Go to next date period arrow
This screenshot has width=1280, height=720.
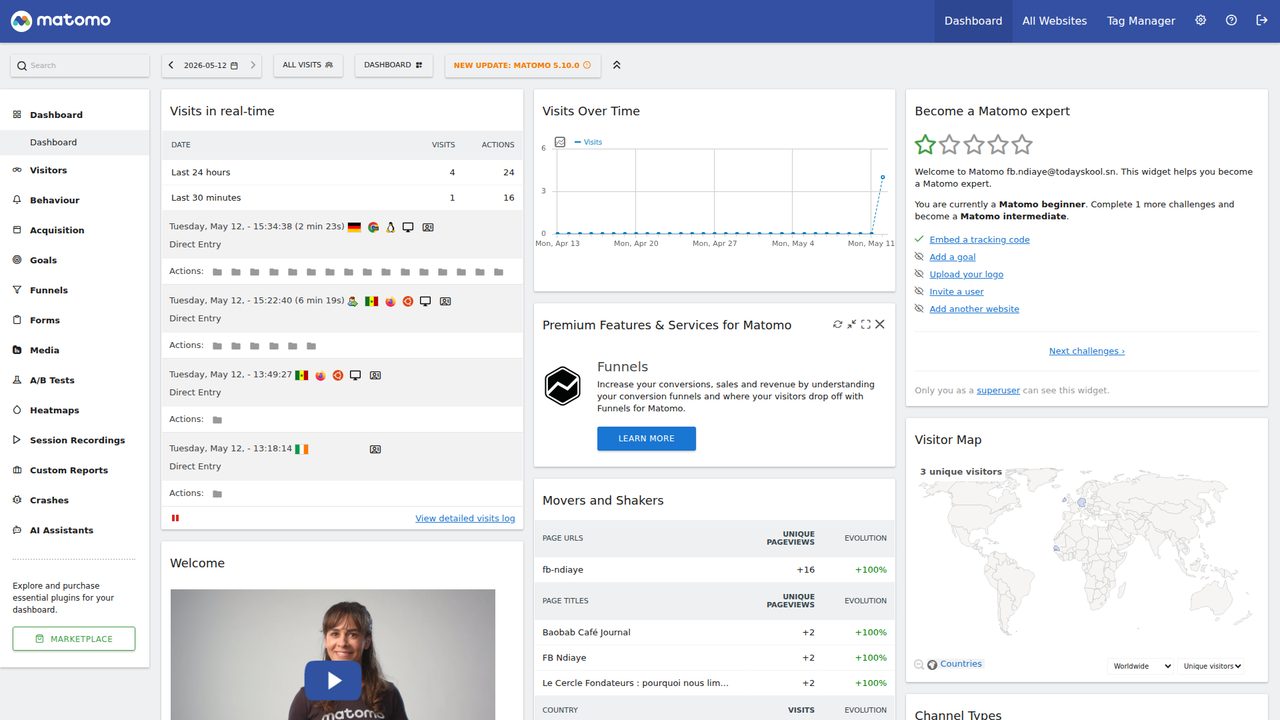[x=253, y=65]
